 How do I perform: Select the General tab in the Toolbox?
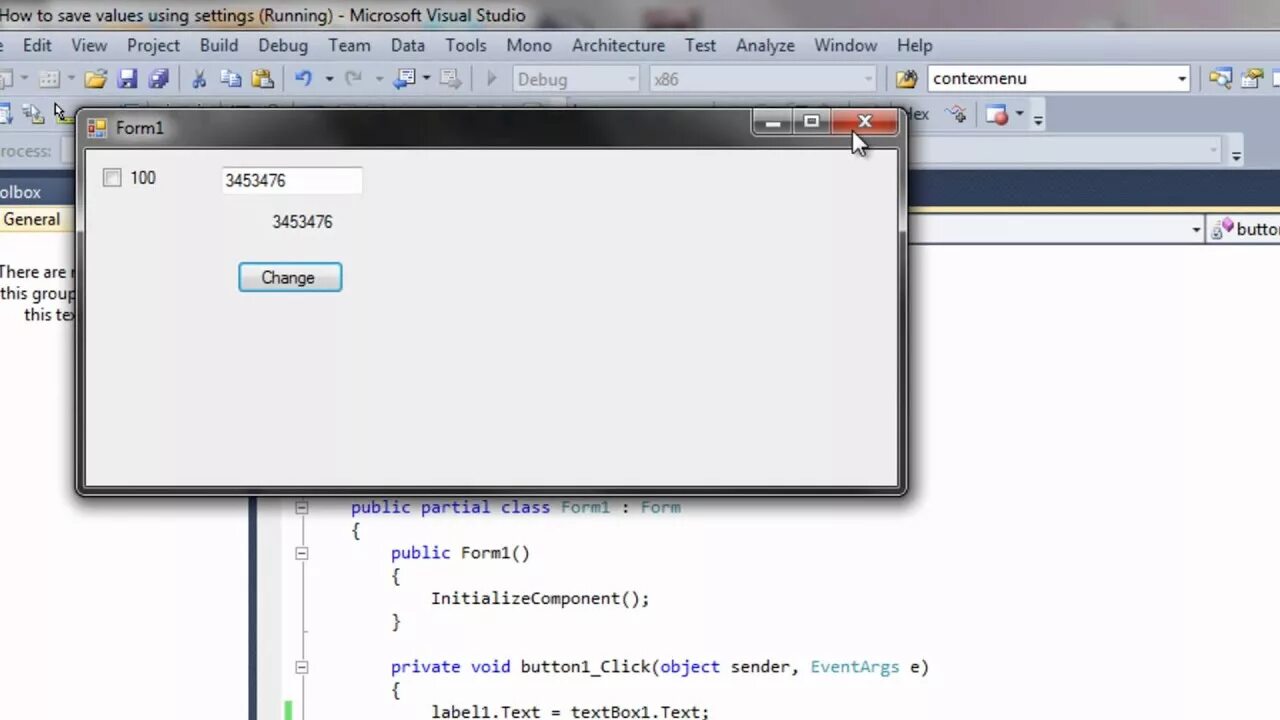[32, 220]
